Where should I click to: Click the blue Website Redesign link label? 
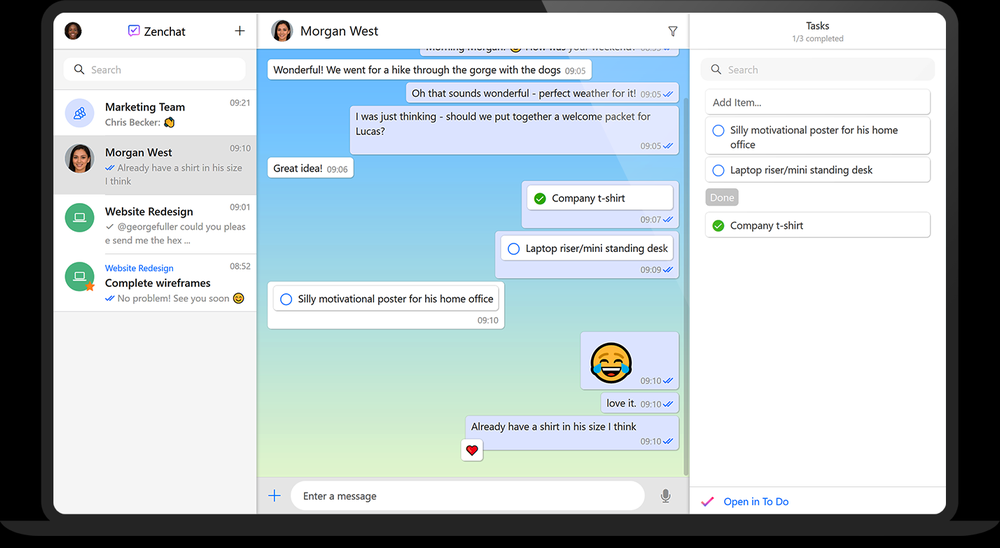(139, 268)
